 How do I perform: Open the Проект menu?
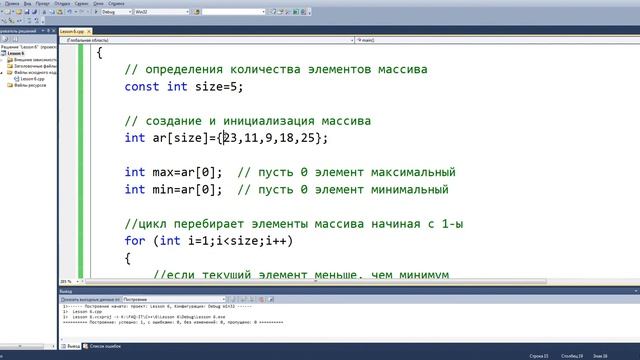pos(42,4)
